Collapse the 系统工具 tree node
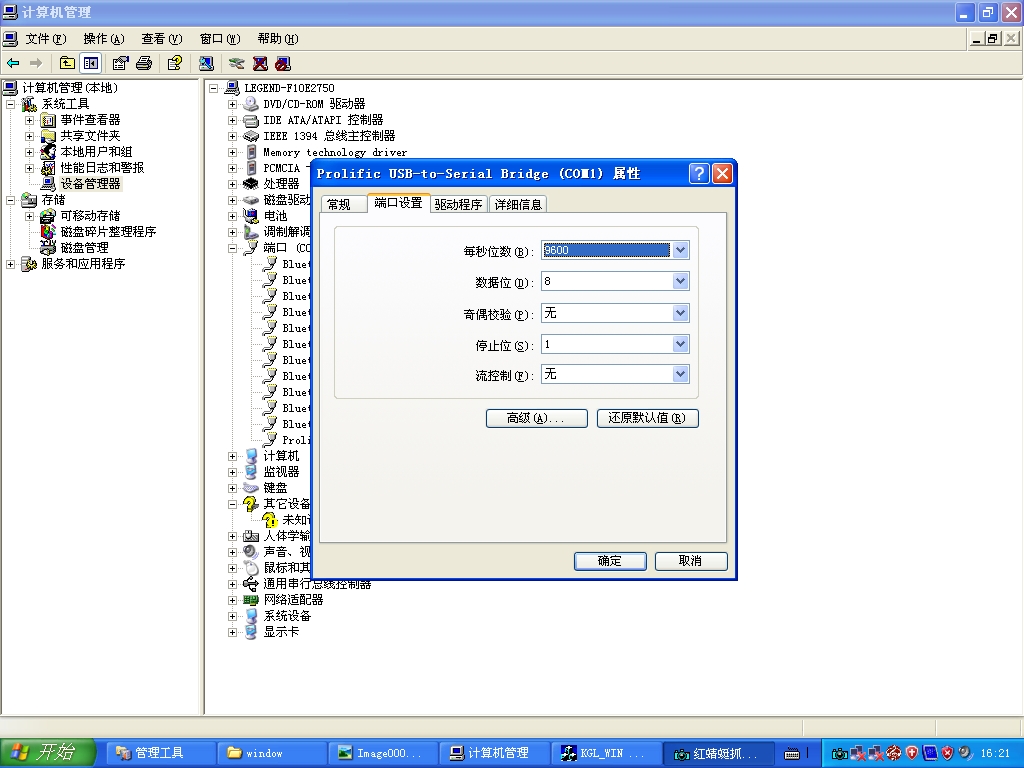 point(10,104)
